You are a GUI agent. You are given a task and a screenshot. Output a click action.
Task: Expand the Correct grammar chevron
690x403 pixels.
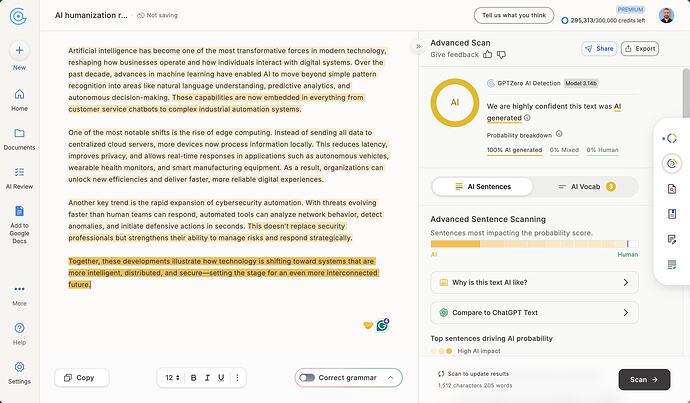tap(390, 377)
